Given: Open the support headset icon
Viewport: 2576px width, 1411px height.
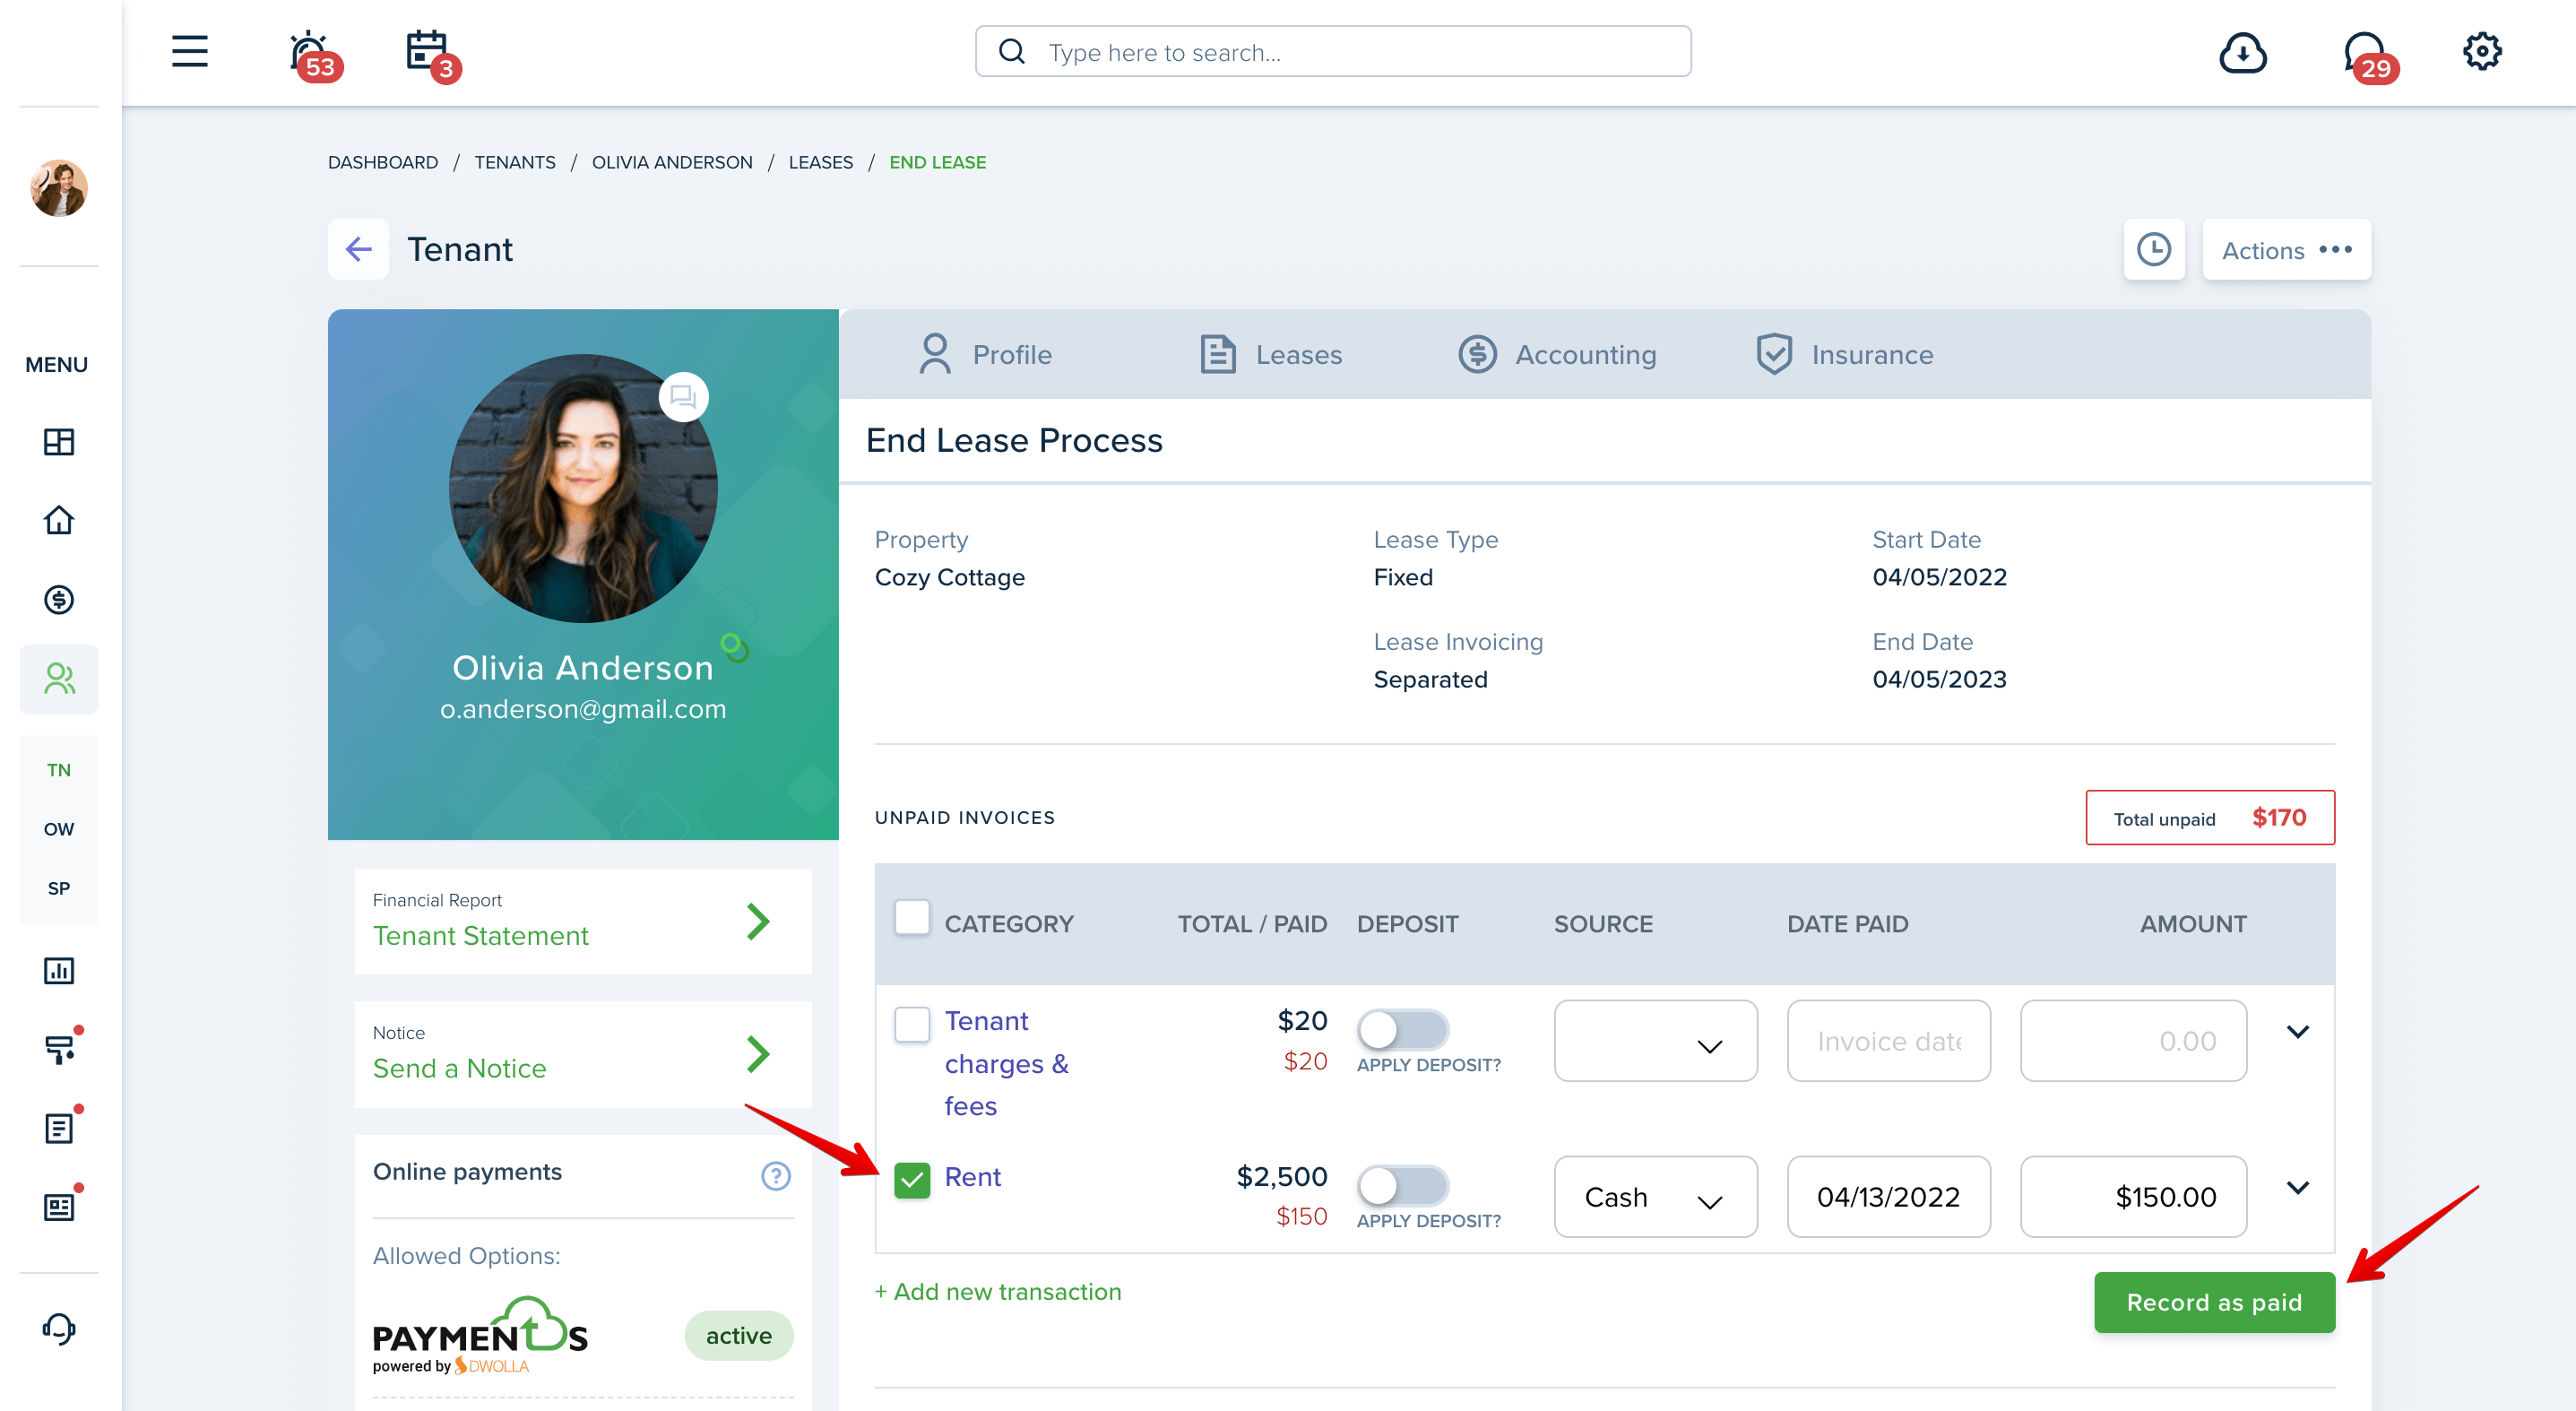Looking at the screenshot, I should 59,1329.
